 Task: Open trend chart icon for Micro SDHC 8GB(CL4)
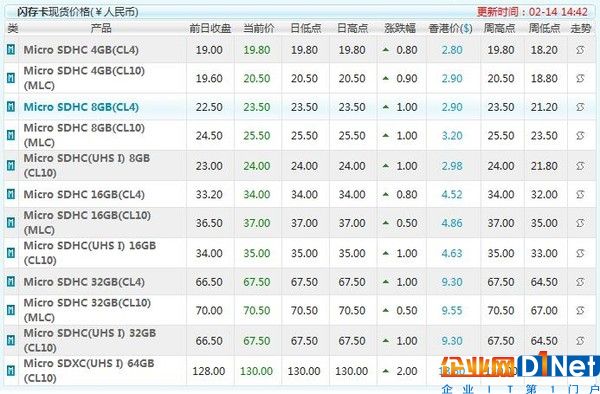(580, 107)
